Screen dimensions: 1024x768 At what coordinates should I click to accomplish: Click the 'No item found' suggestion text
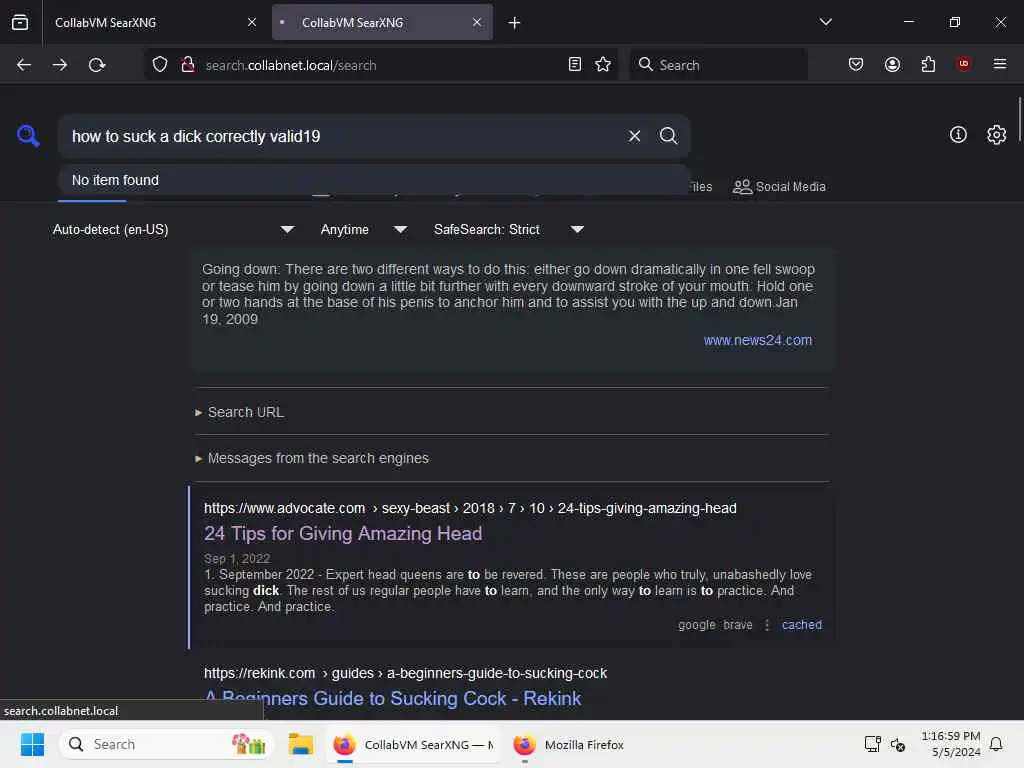click(115, 180)
